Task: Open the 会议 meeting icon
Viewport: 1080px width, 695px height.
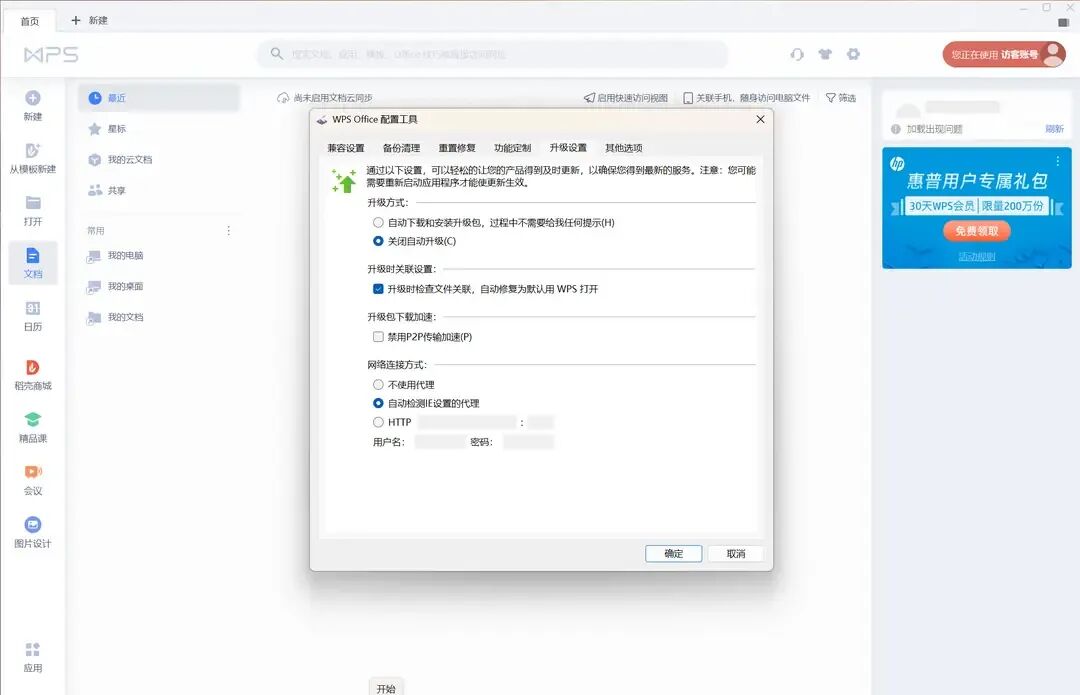Action: 32,472
